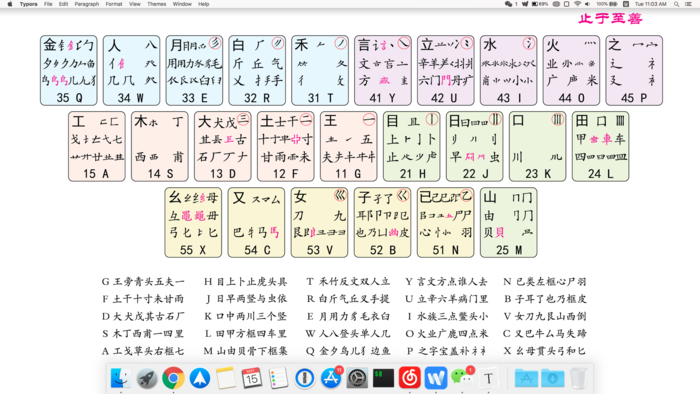Click the '34 W' key card label
Image resolution: width=700 pixels, height=394 pixels.
130,98
